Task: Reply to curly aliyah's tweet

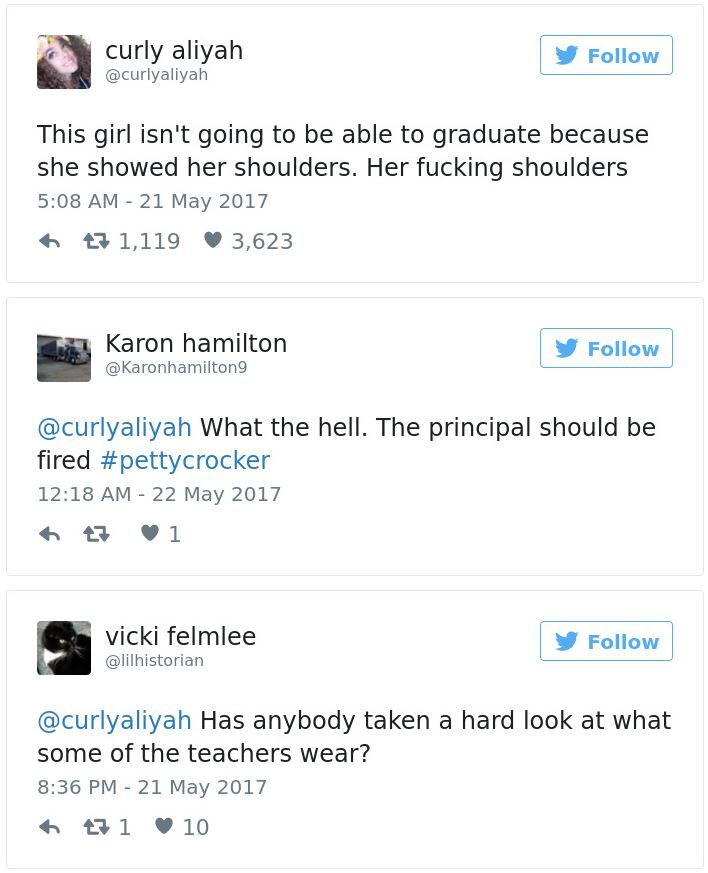Action: pyautogui.click(x=49, y=241)
